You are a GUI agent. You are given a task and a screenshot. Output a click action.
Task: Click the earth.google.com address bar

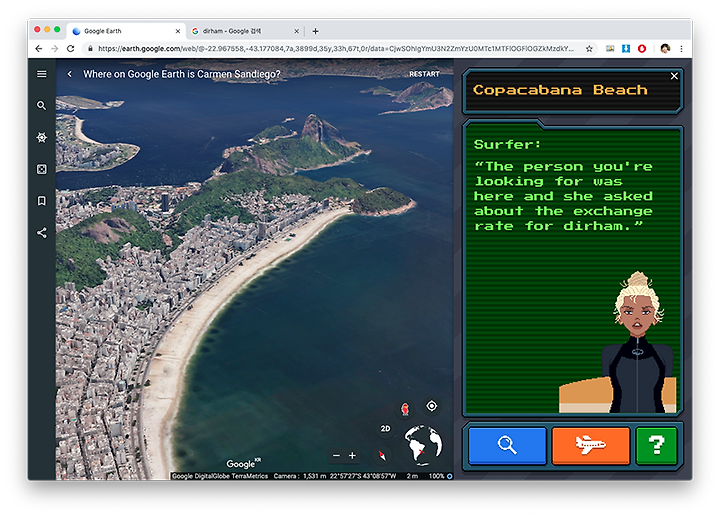335,48
